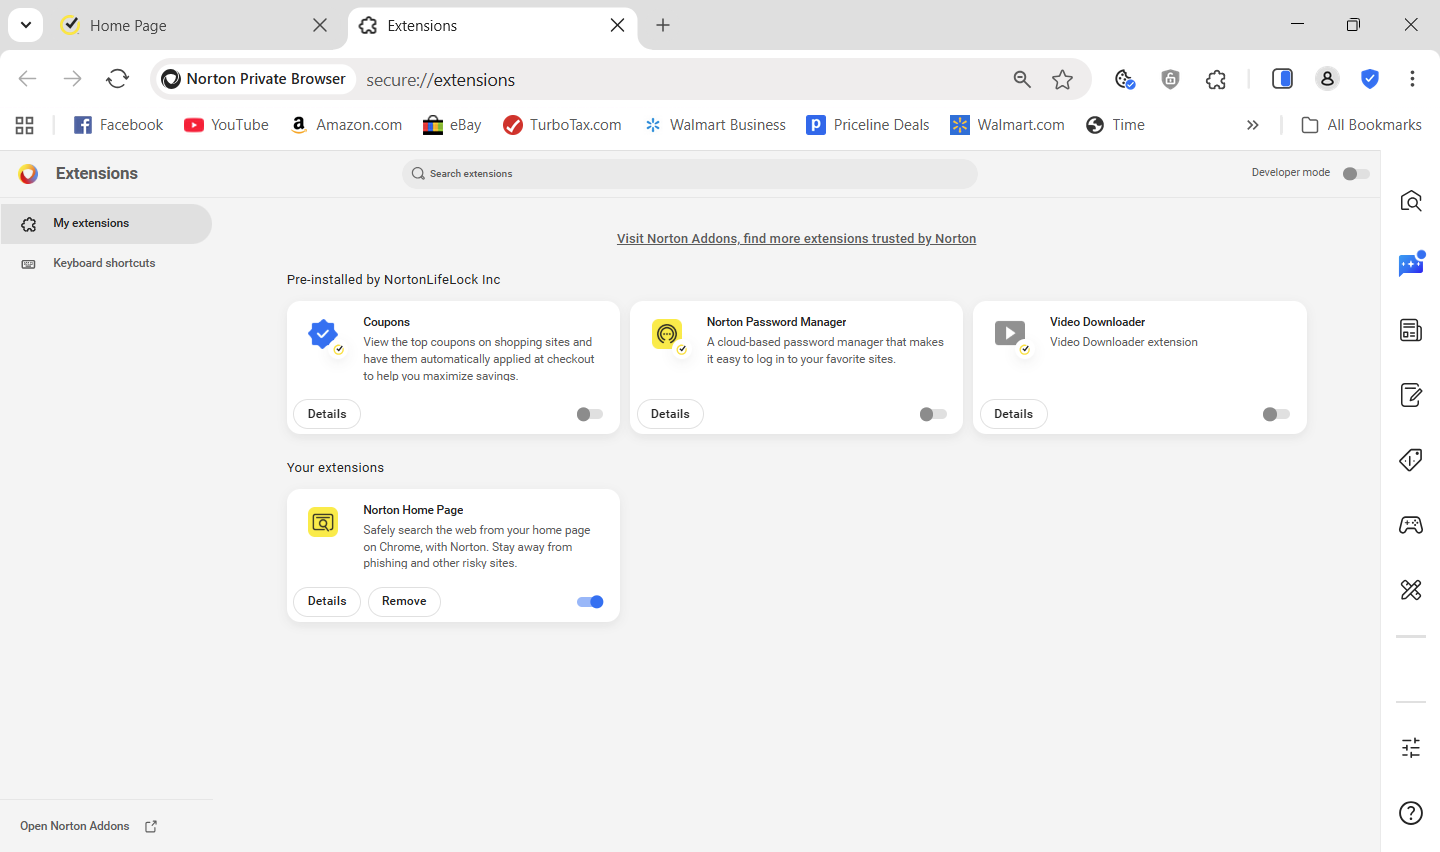Enable the Coupons extension toggle
The image size is (1440, 852).
point(590,414)
